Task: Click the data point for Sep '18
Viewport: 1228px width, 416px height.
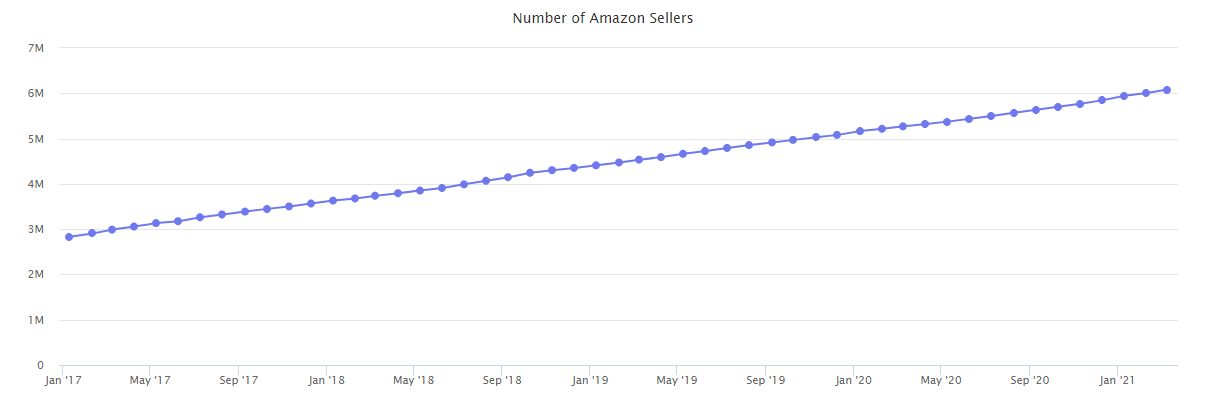Action: coord(508,177)
